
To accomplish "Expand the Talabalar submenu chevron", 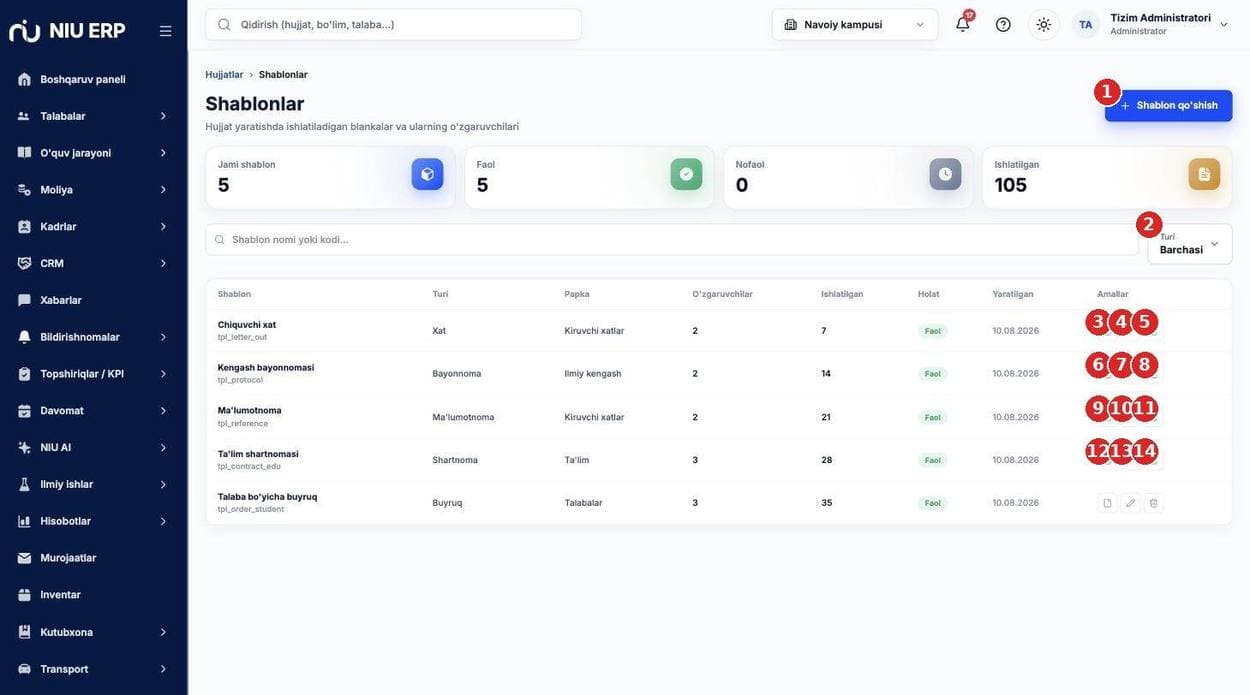I will (x=163, y=116).
